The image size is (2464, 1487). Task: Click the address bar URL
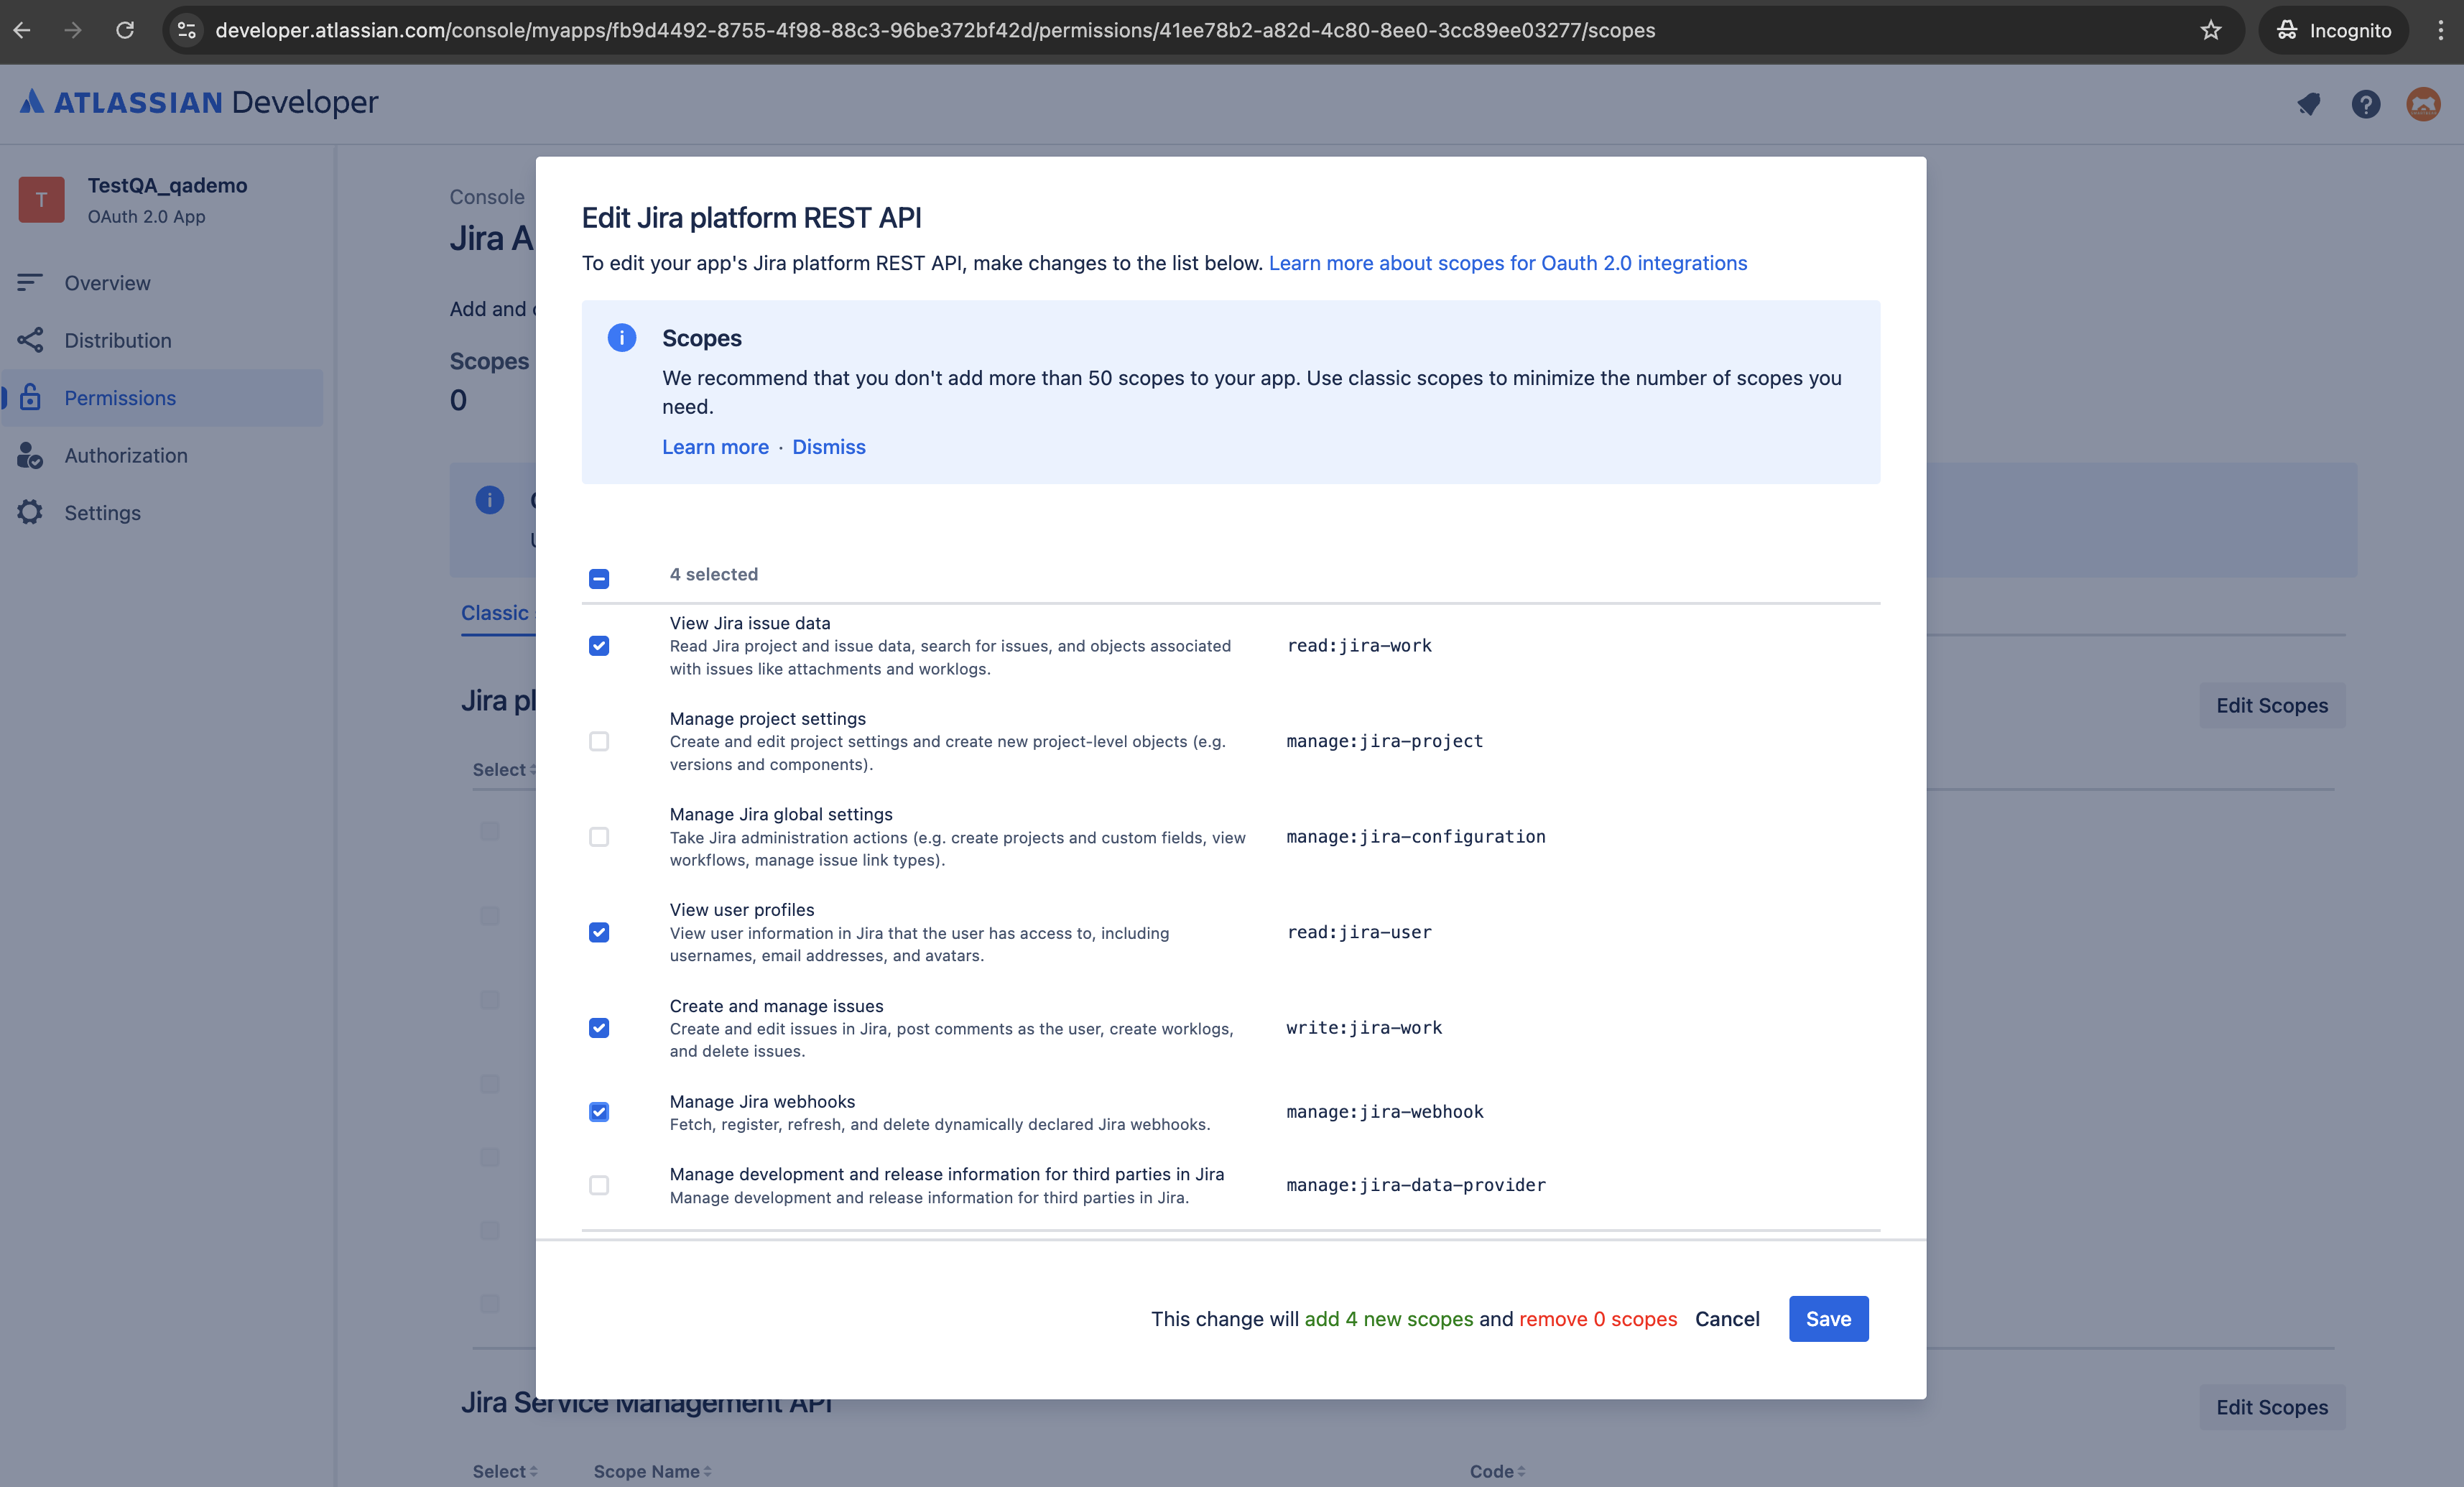(x=935, y=30)
